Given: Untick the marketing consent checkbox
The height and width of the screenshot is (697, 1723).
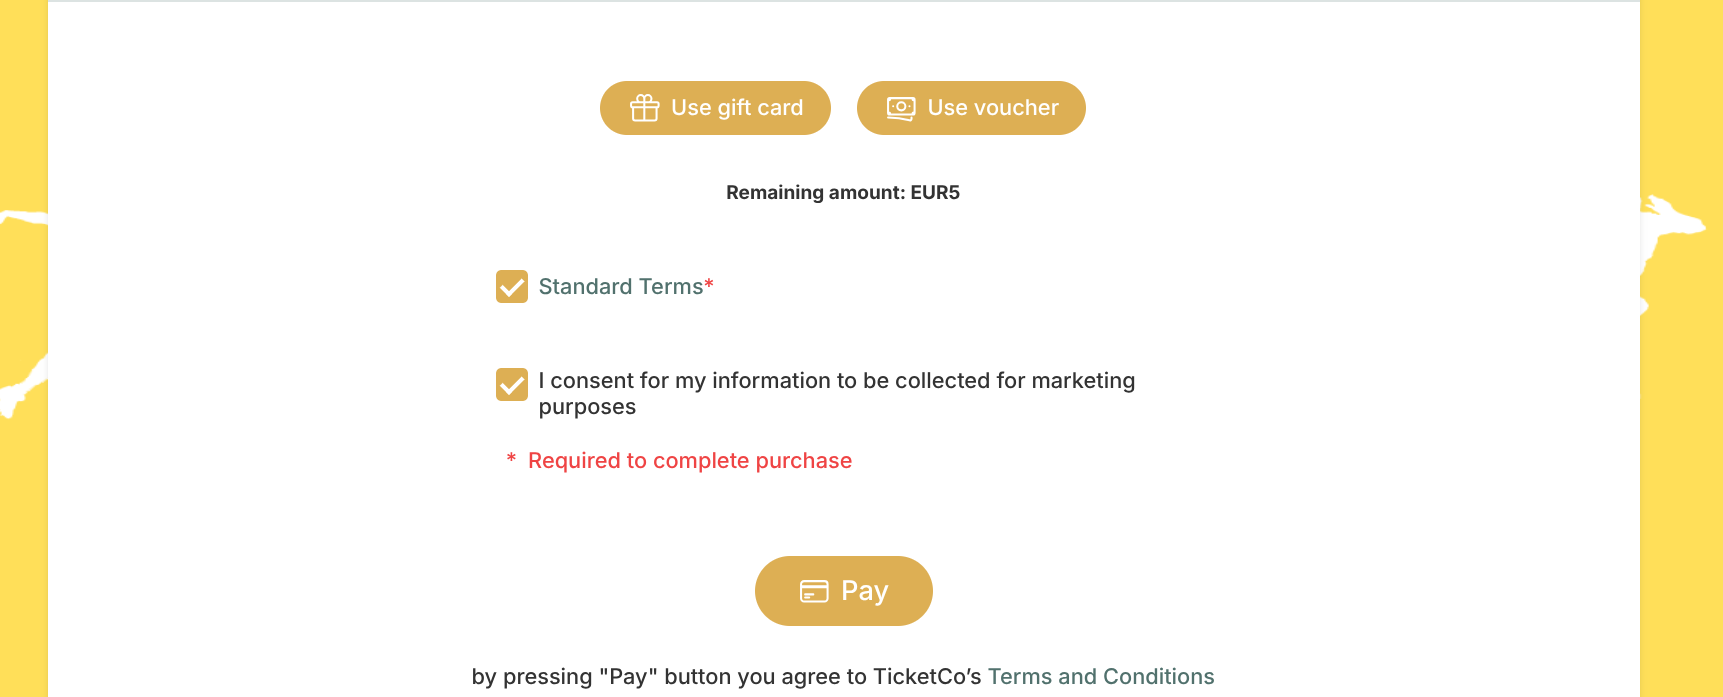Looking at the screenshot, I should pyautogui.click(x=512, y=385).
